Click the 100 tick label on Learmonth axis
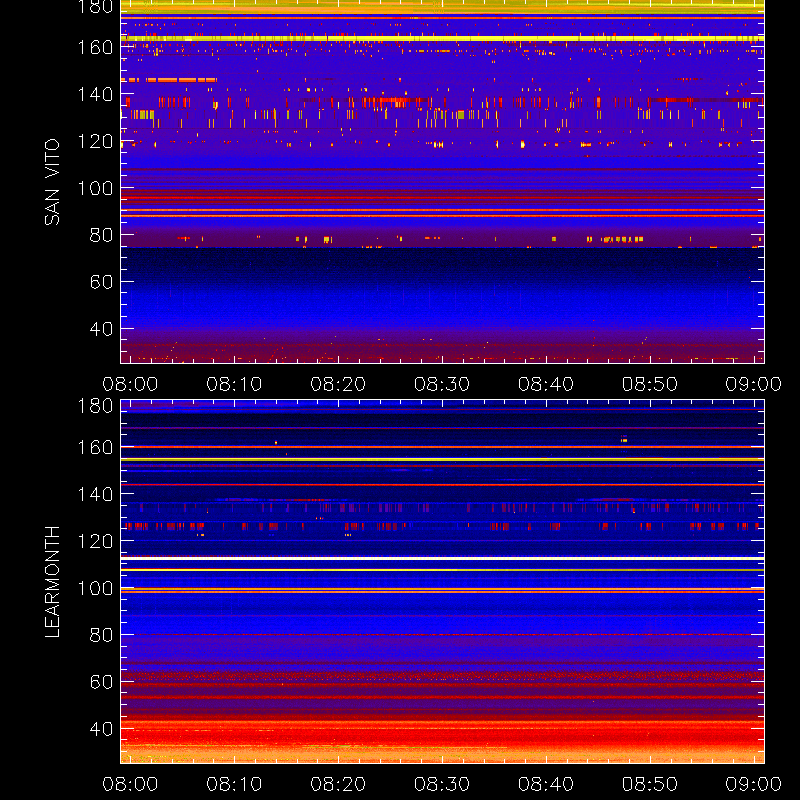The image size is (800, 800). 95,588
